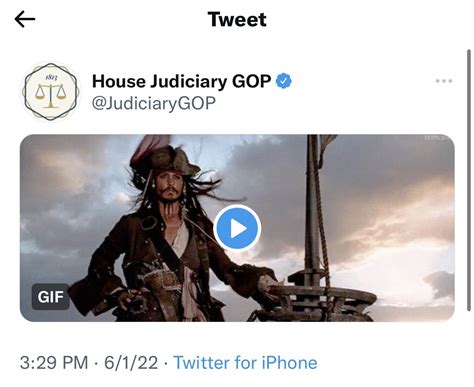
Task: Click the Tweet header title
Action: [x=237, y=19]
